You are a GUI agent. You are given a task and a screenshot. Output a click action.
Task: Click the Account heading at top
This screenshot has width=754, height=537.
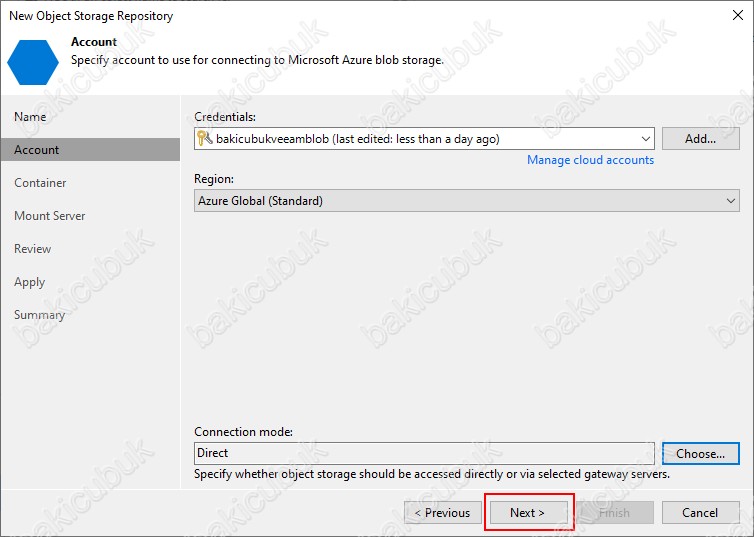coord(94,42)
